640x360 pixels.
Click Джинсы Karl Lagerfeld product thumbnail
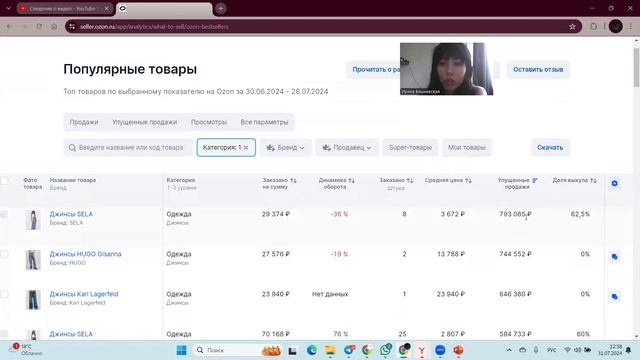[33, 300]
